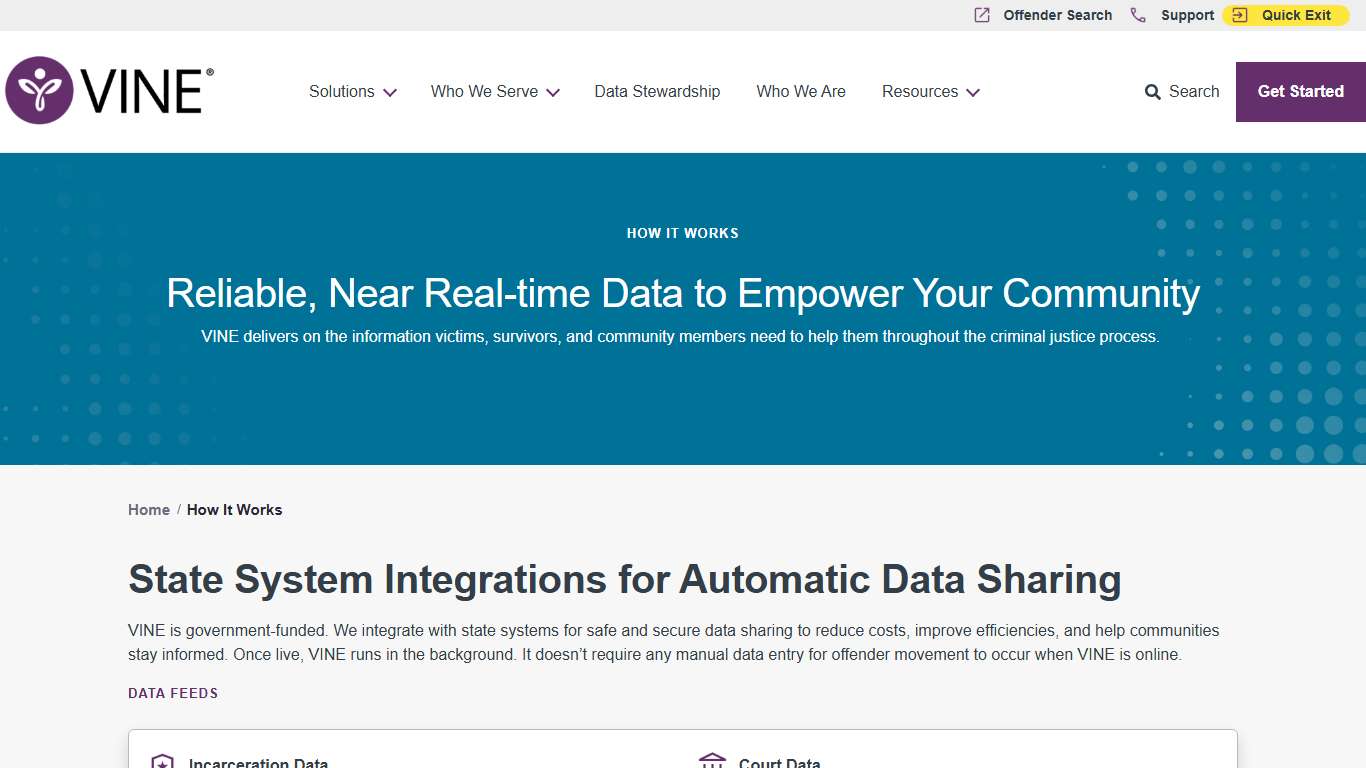This screenshot has height=768, width=1366.
Task: Select Data Stewardship in the navigation
Action: [x=657, y=91]
